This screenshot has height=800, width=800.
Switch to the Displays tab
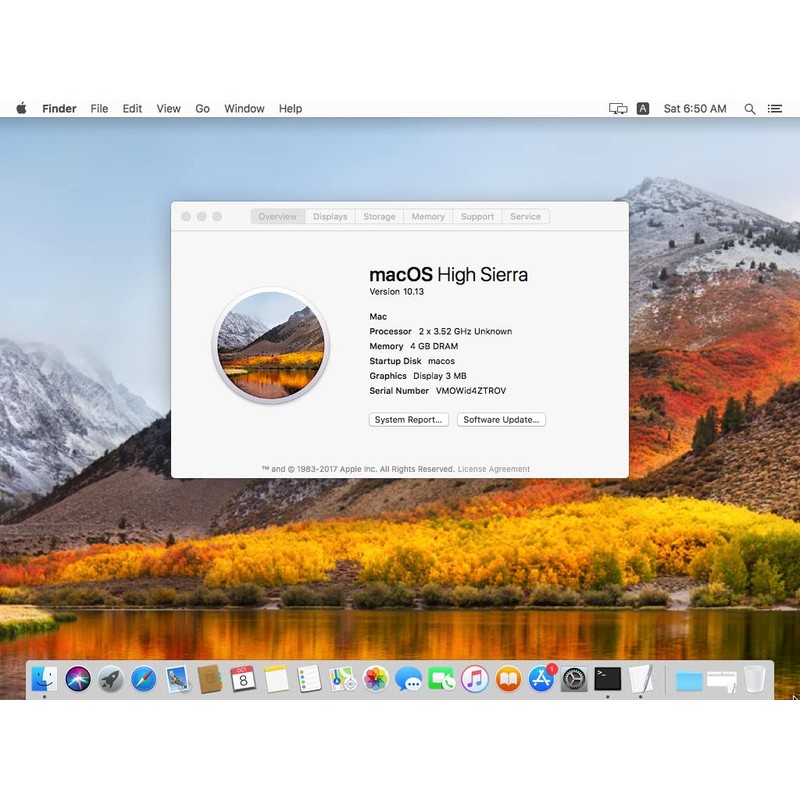[330, 216]
